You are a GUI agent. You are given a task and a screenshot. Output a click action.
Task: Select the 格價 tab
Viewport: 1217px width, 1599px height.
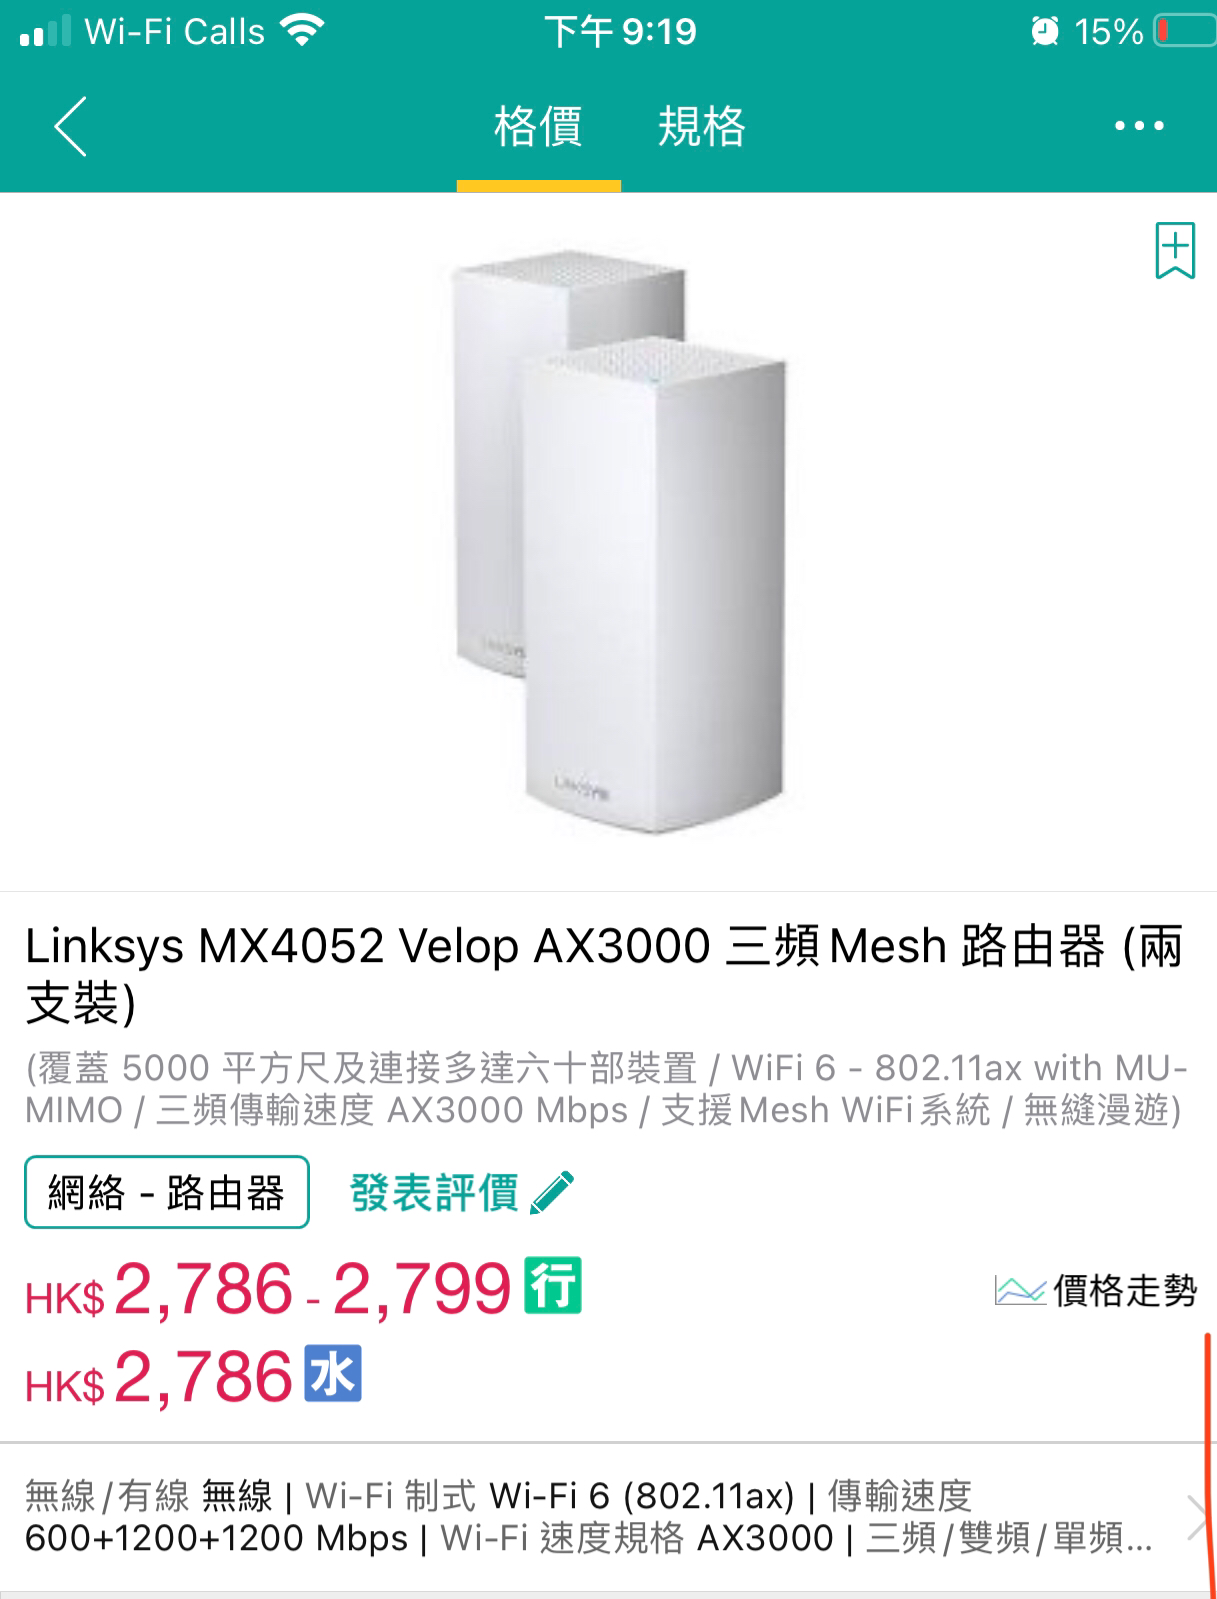[x=538, y=127]
